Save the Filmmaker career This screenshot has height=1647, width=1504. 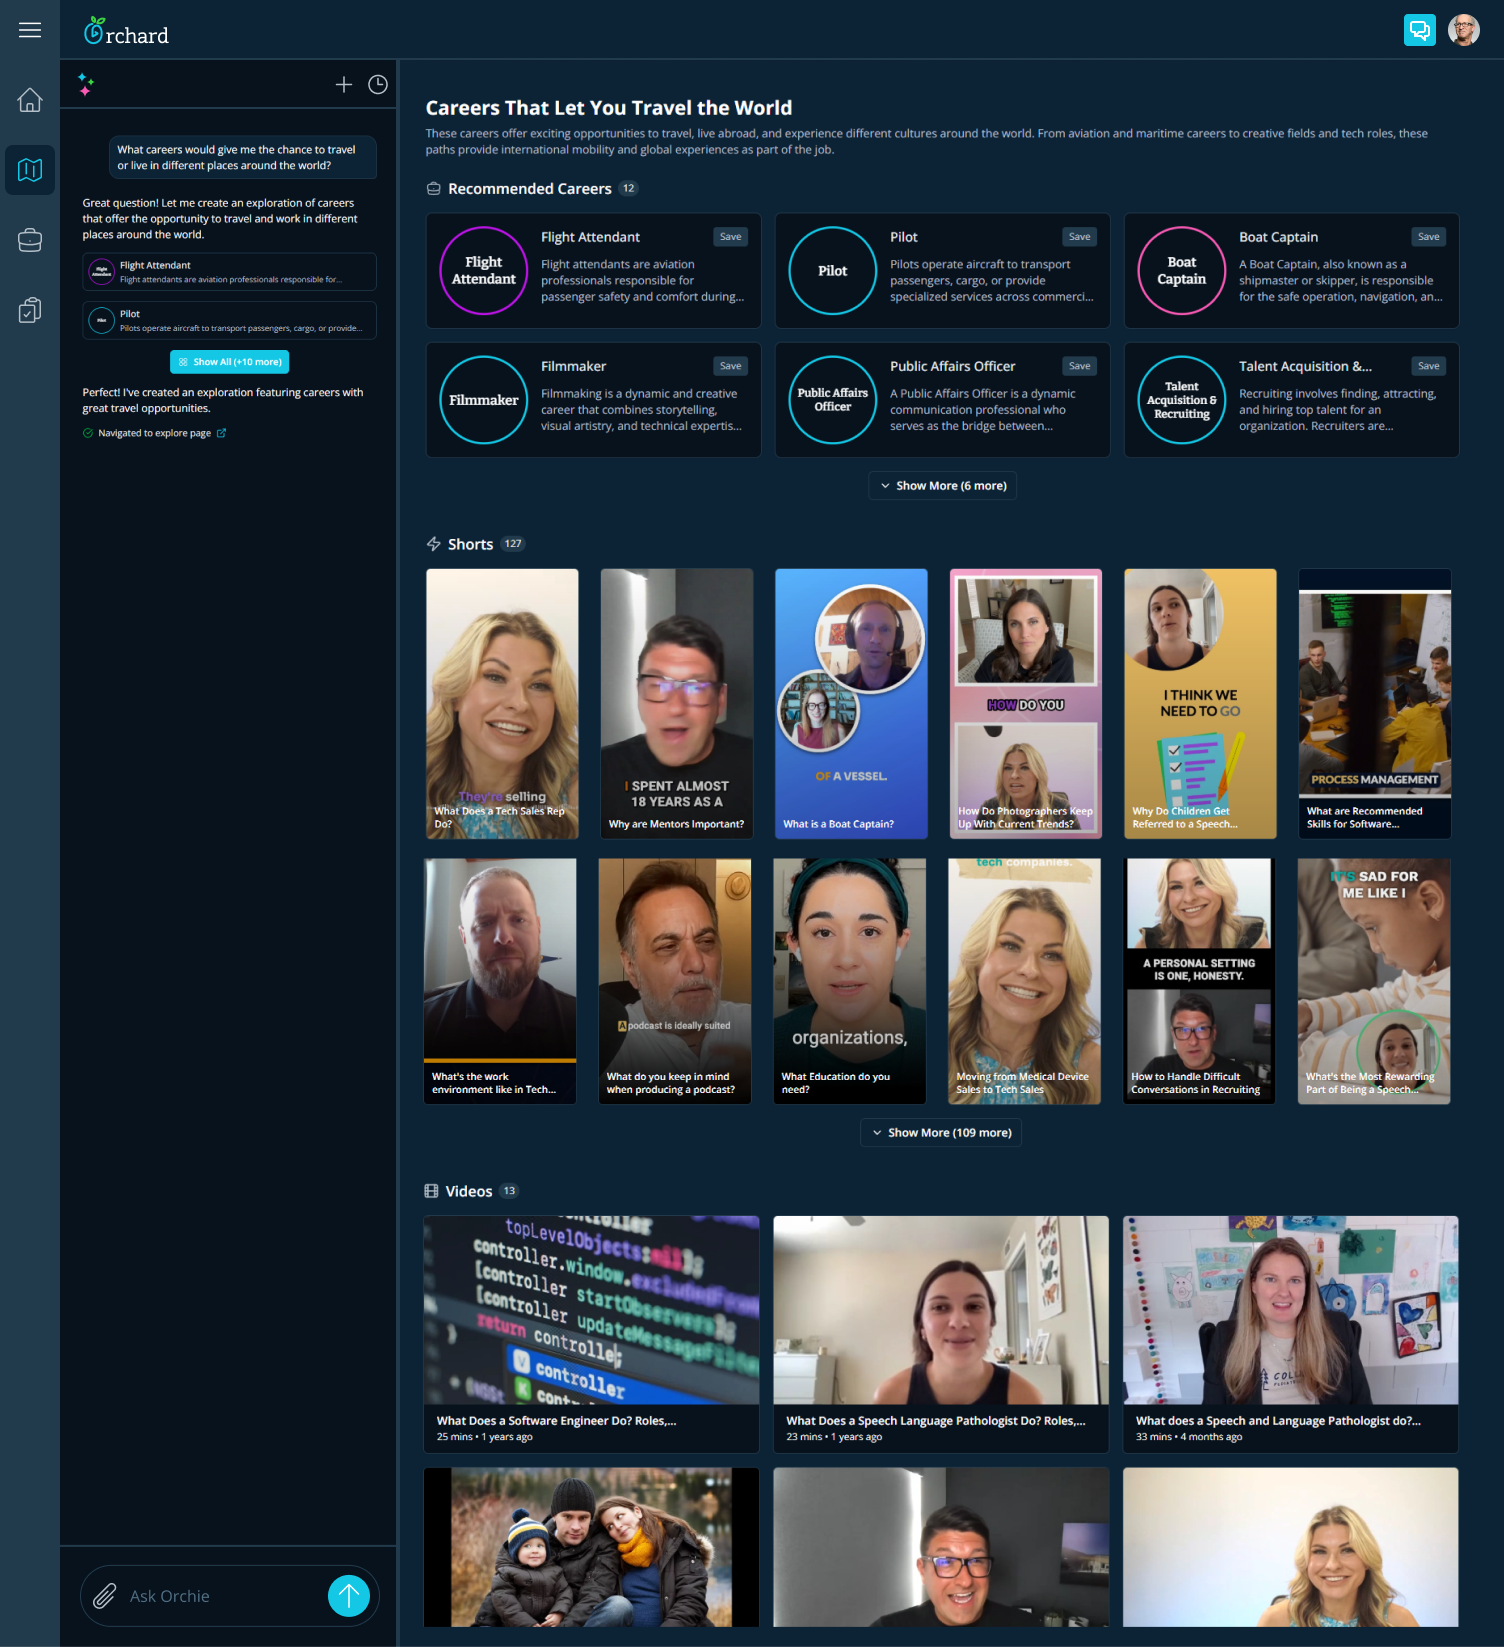[x=731, y=366]
